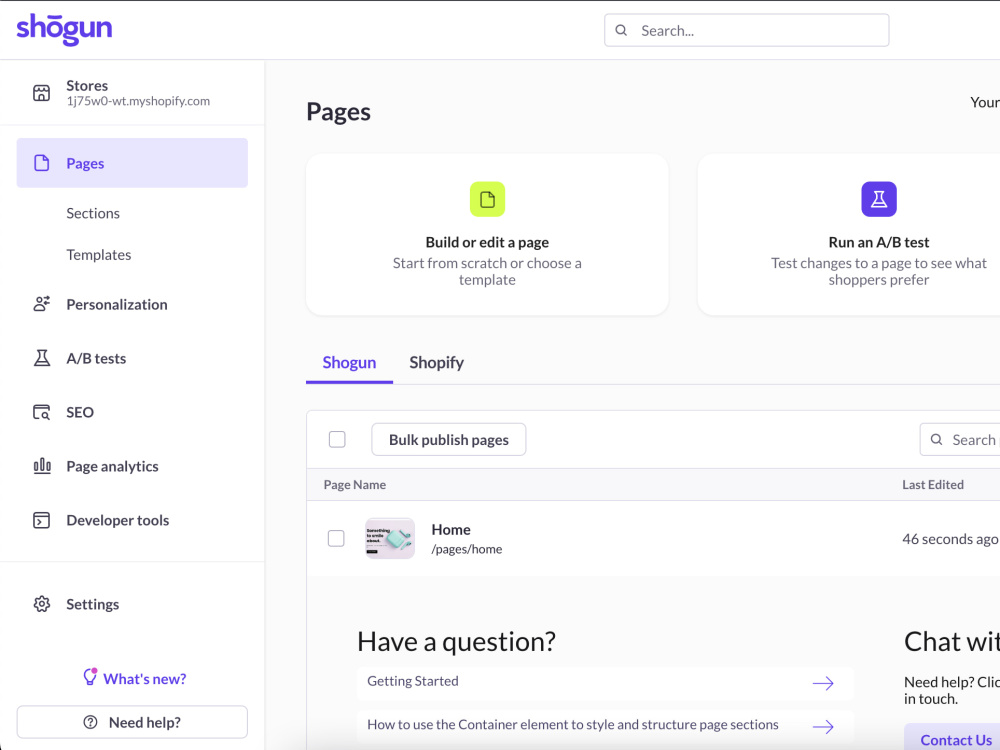Click the Page analytics bar chart icon
The image size is (1000, 750).
pyautogui.click(x=41, y=466)
